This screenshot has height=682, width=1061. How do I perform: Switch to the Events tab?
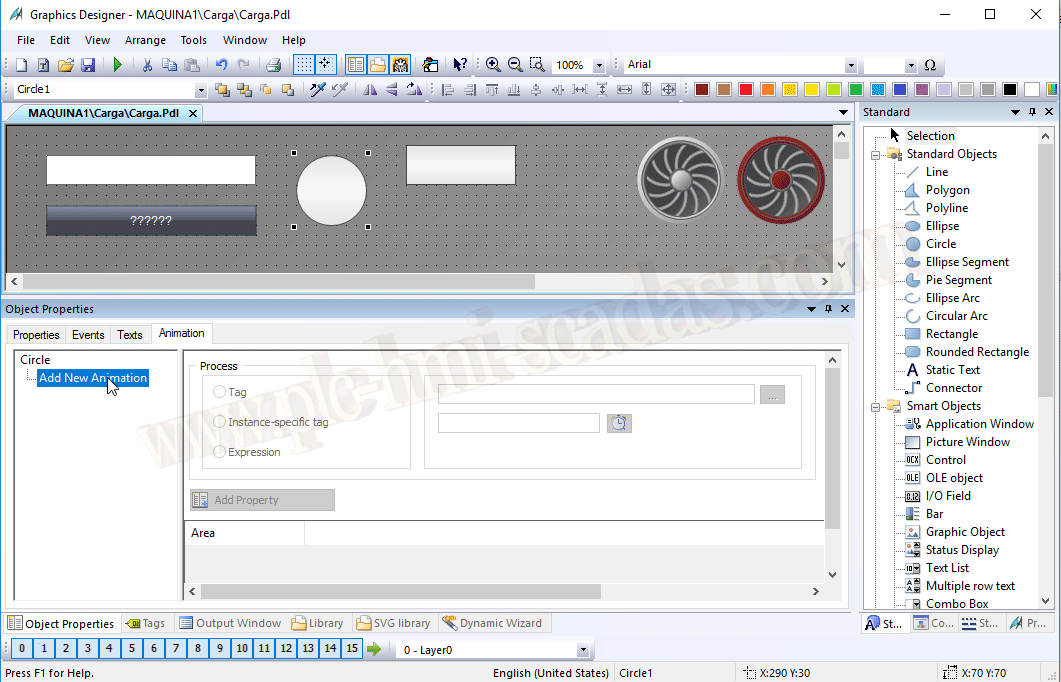click(88, 335)
